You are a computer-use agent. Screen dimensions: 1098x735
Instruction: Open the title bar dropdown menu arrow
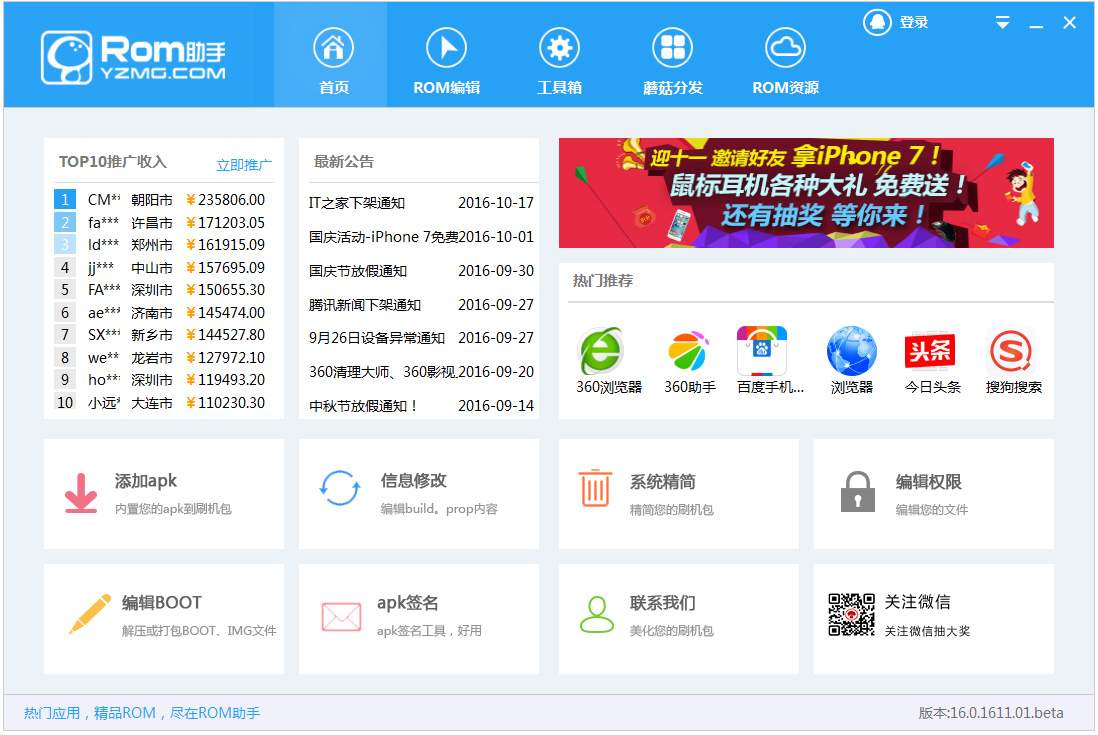(1003, 22)
